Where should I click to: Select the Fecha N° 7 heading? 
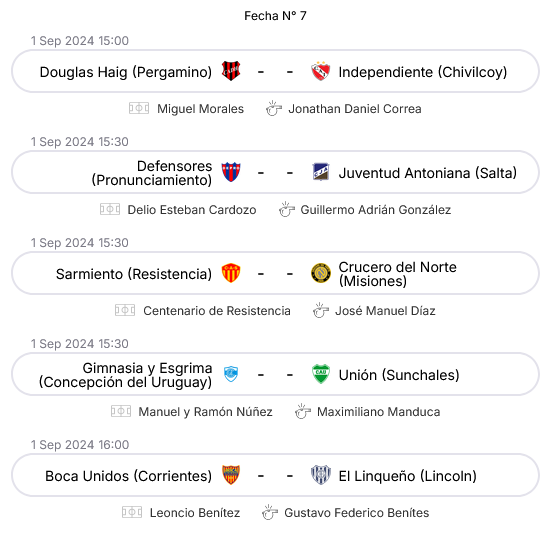tap(275, 16)
